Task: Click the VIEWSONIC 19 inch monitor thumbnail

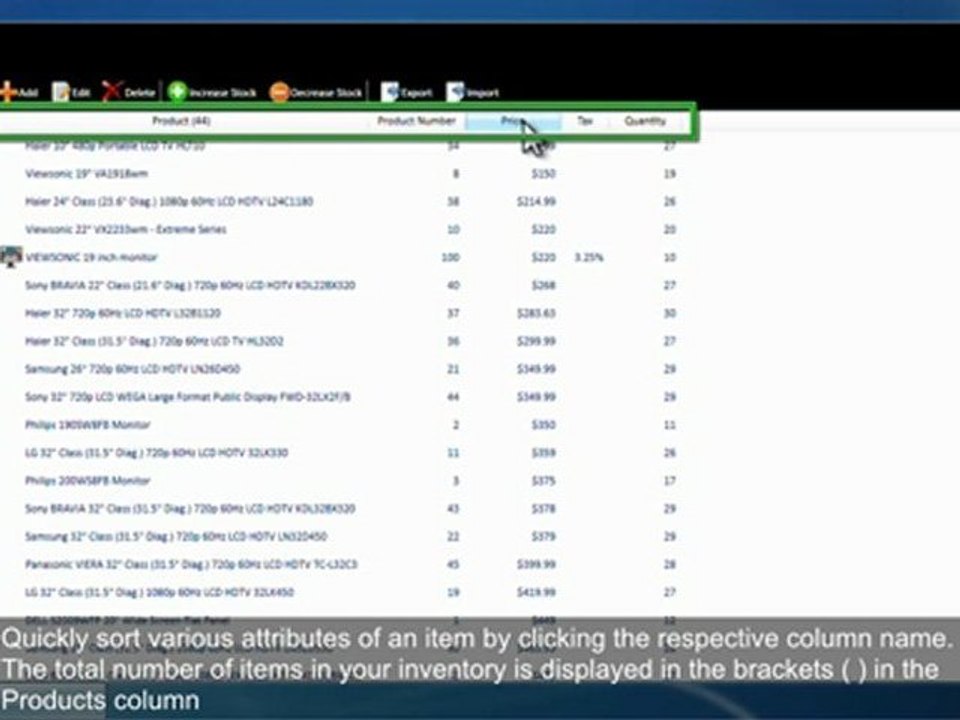Action: point(11,257)
